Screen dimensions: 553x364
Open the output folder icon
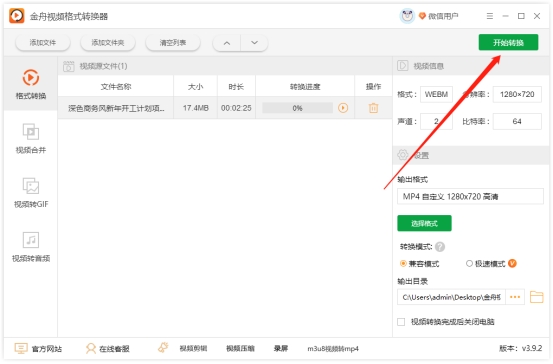click(536, 297)
